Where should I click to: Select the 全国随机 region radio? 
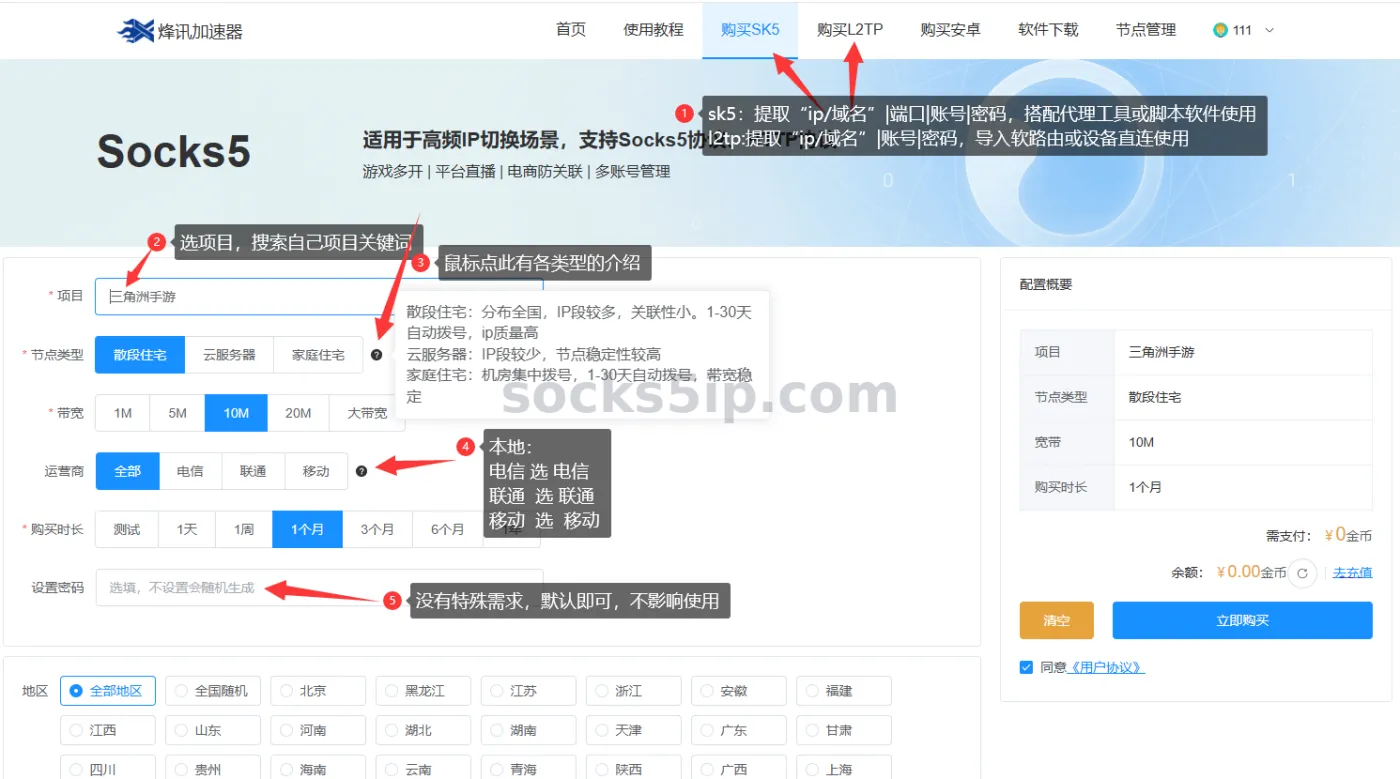(212, 691)
